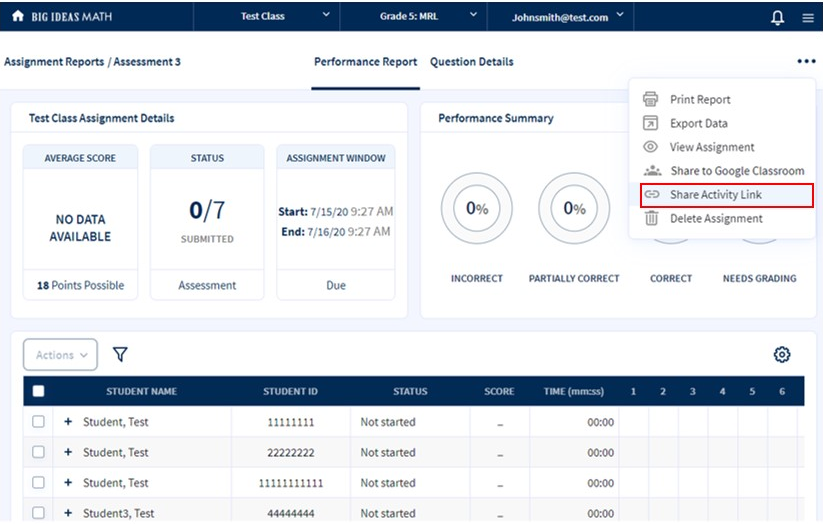This screenshot has height=524, width=823.
Task: Expand row of student ID 22222222
Action: click(x=68, y=452)
